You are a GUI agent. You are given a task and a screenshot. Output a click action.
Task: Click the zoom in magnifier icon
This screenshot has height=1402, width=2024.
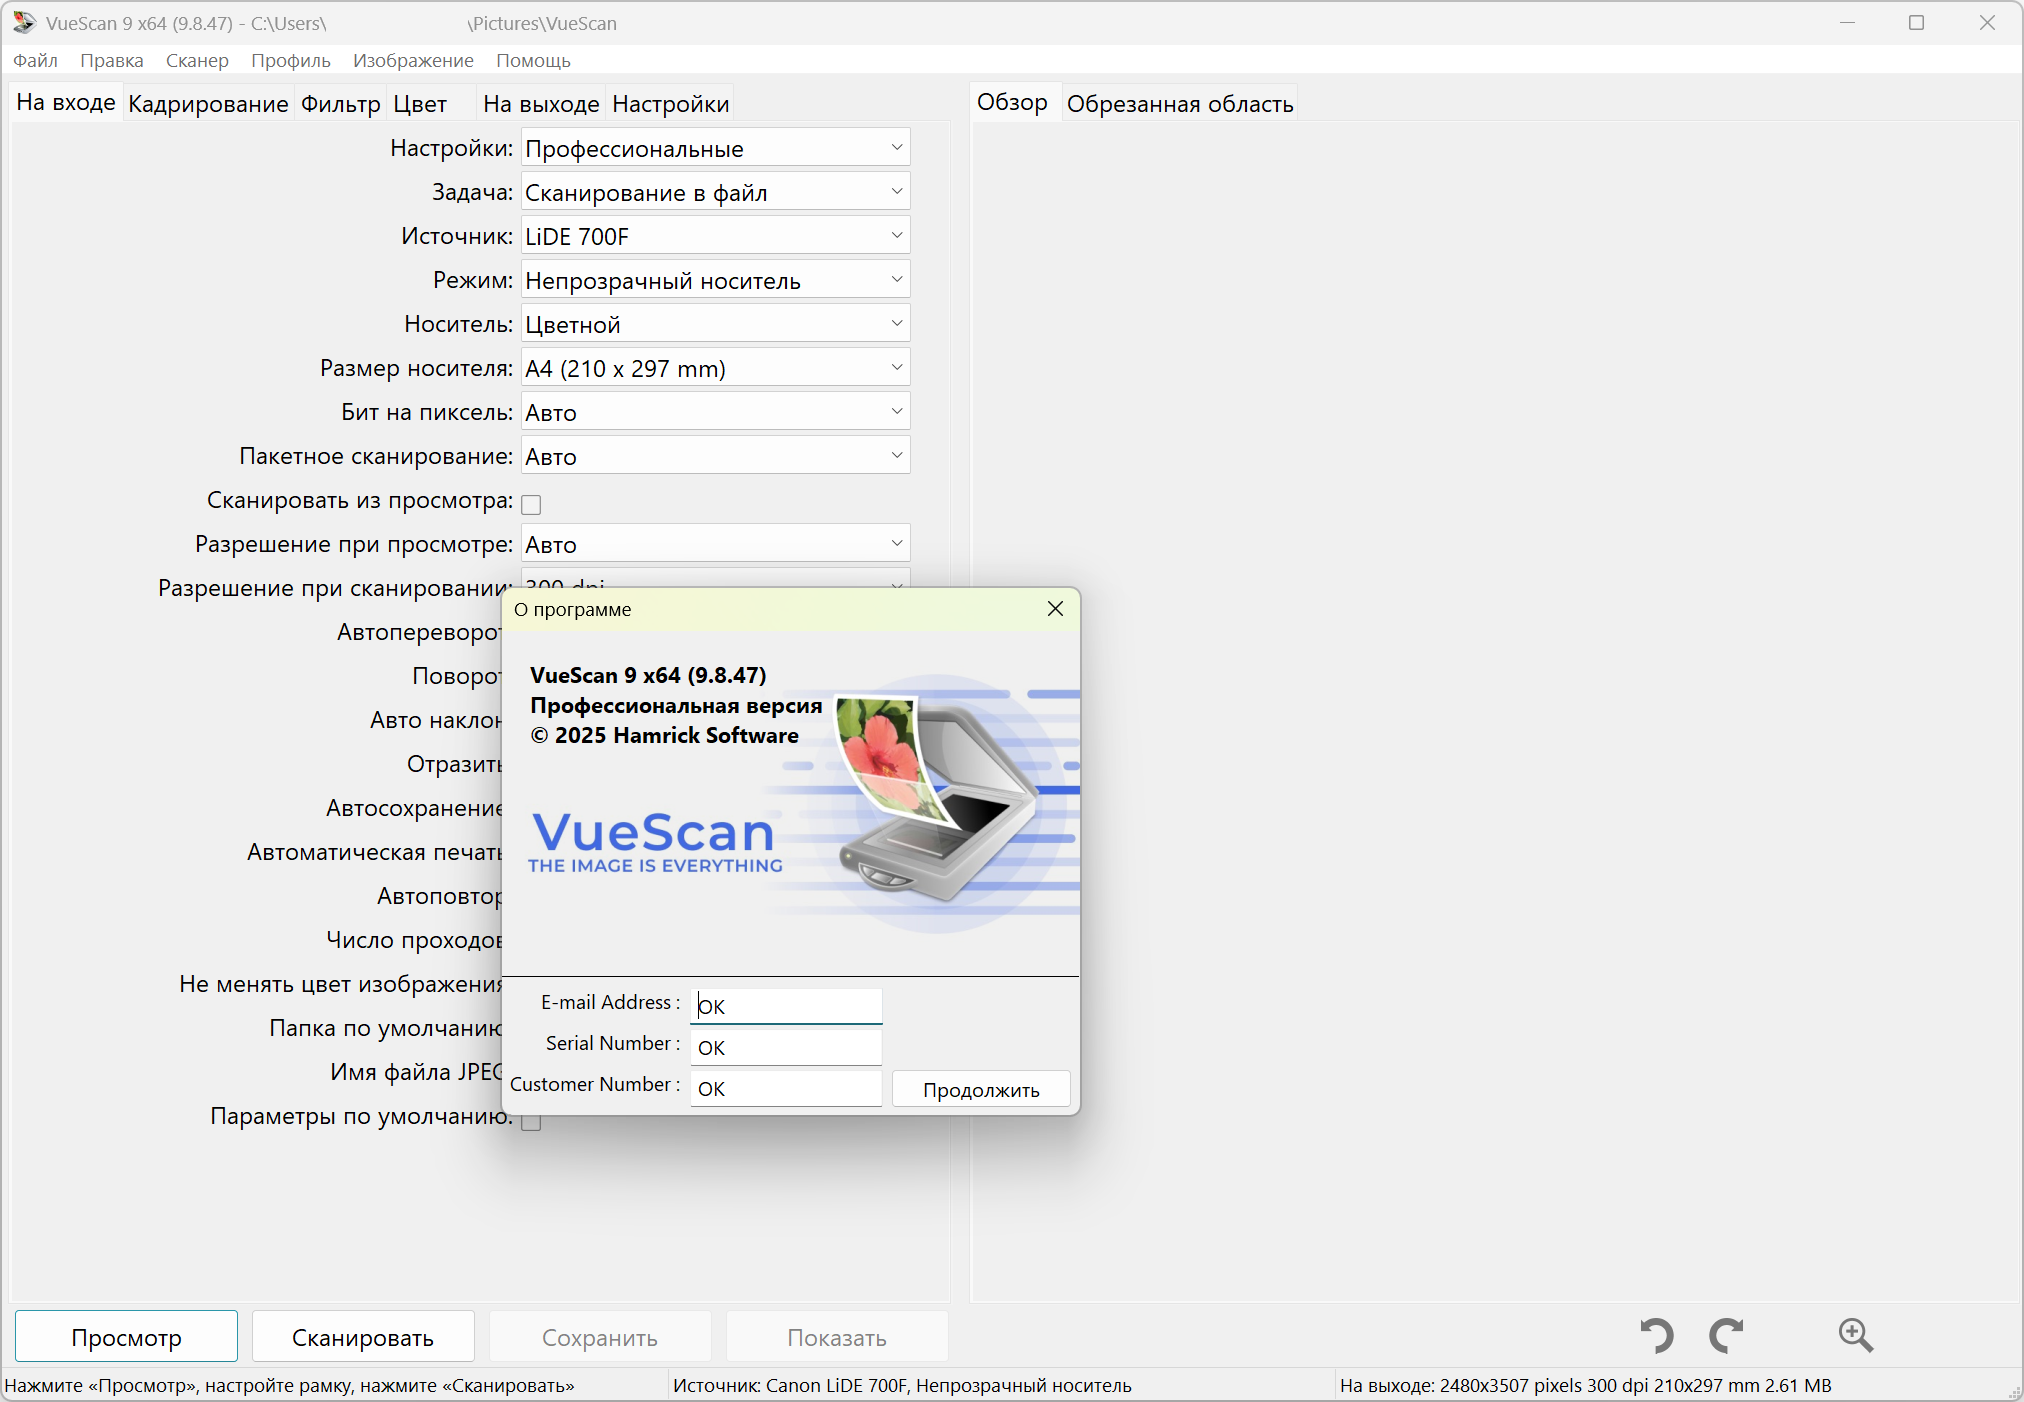pyautogui.click(x=1856, y=1335)
